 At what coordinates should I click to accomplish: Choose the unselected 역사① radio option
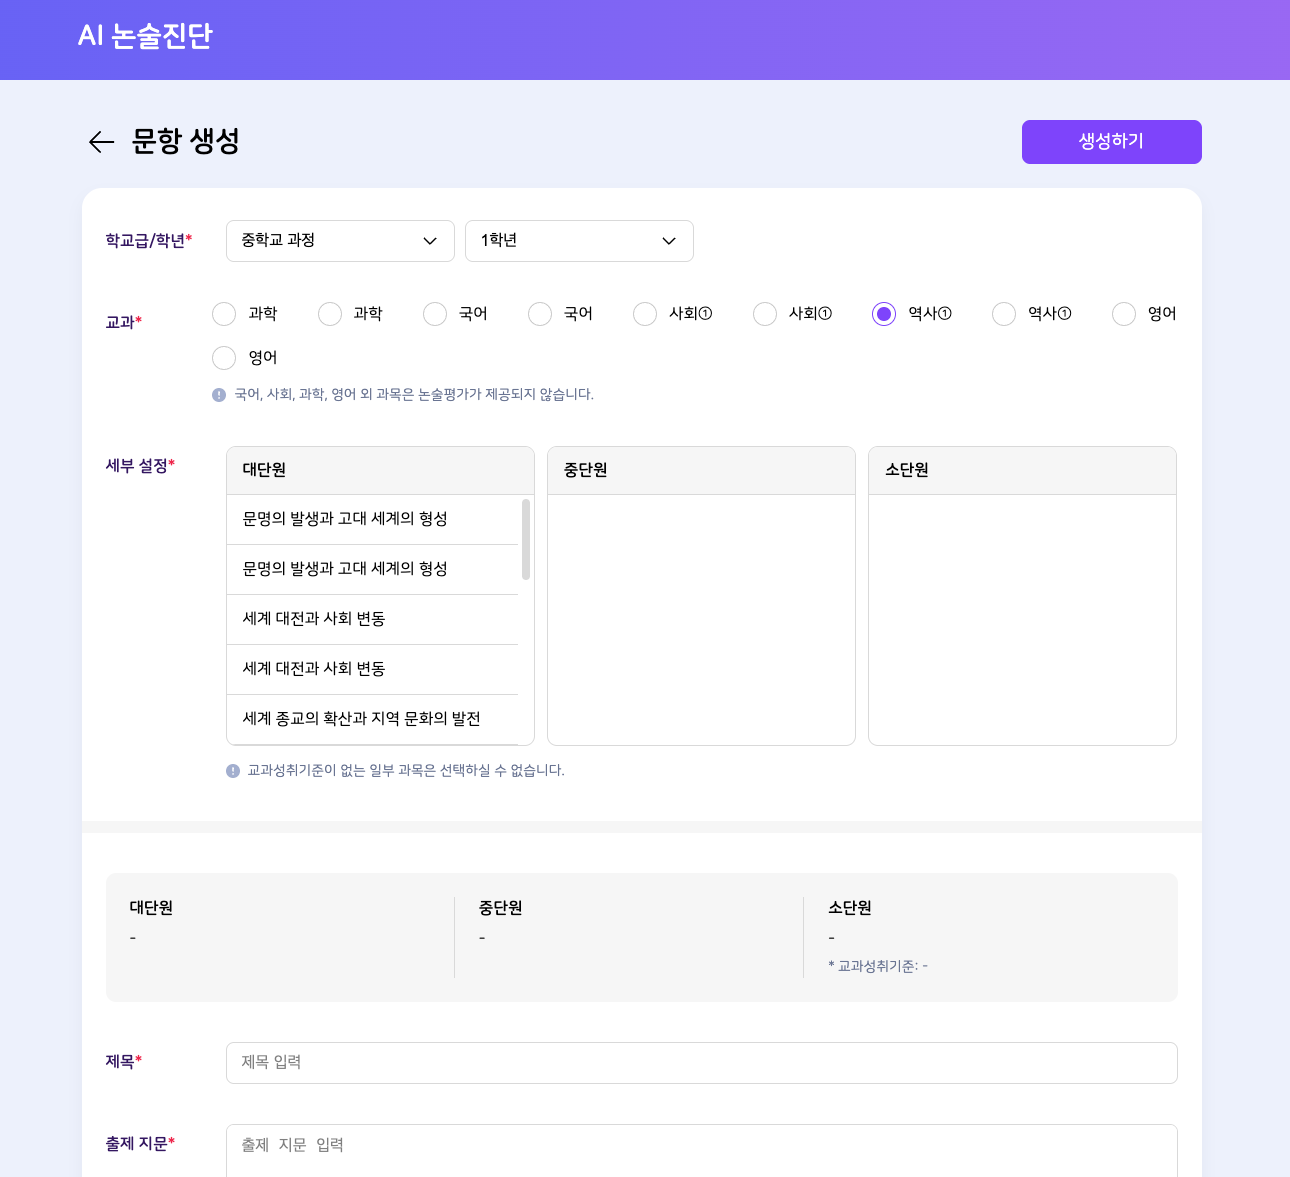(1004, 314)
